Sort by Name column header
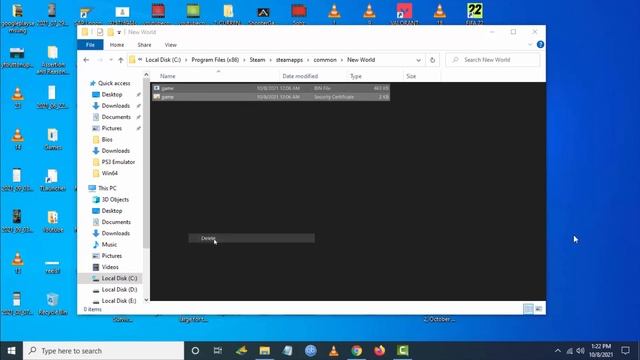 (x=167, y=76)
